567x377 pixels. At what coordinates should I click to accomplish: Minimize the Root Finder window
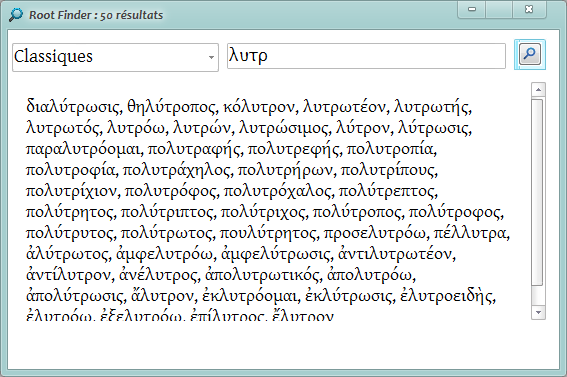(x=472, y=9)
